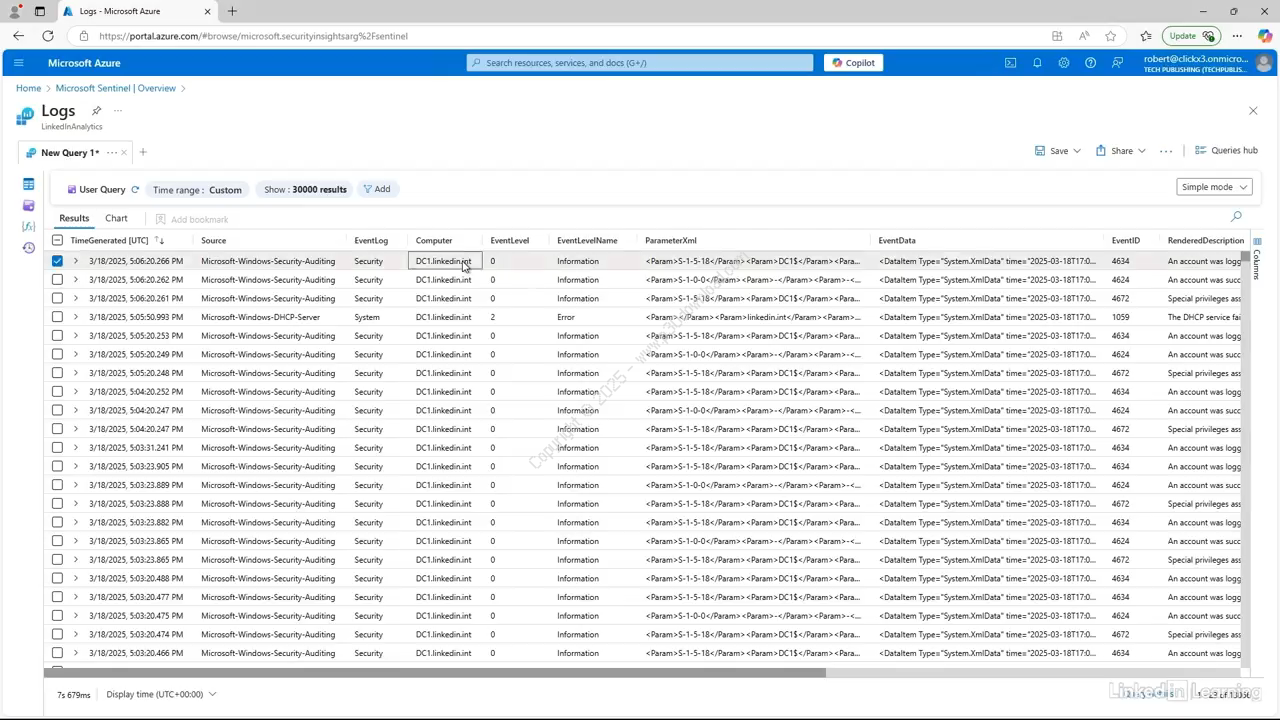Check the 5:04:20.252 PM row checkbox

(57, 392)
